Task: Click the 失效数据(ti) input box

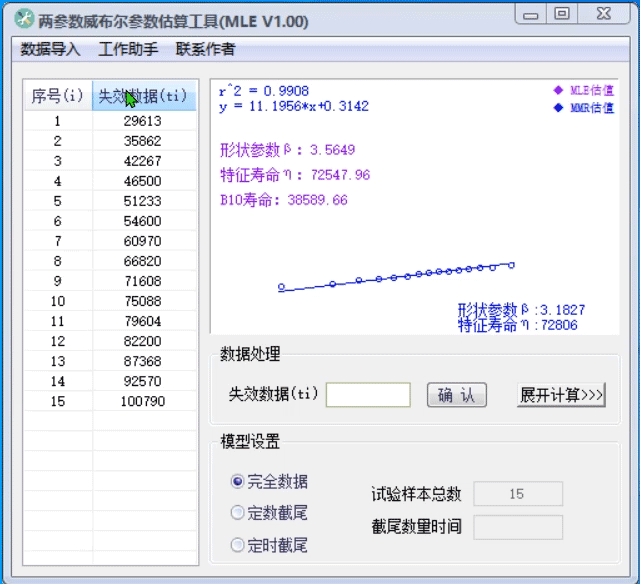Action: pos(368,395)
